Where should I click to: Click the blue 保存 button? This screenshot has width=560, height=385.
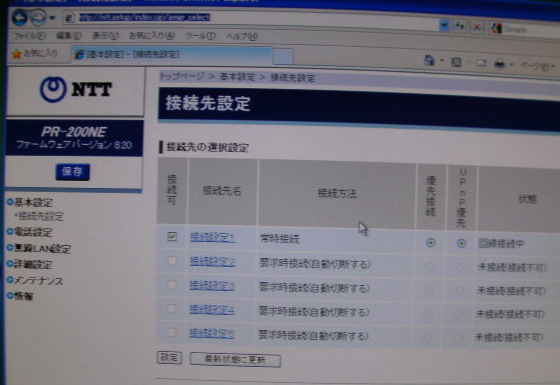coord(72,172)
